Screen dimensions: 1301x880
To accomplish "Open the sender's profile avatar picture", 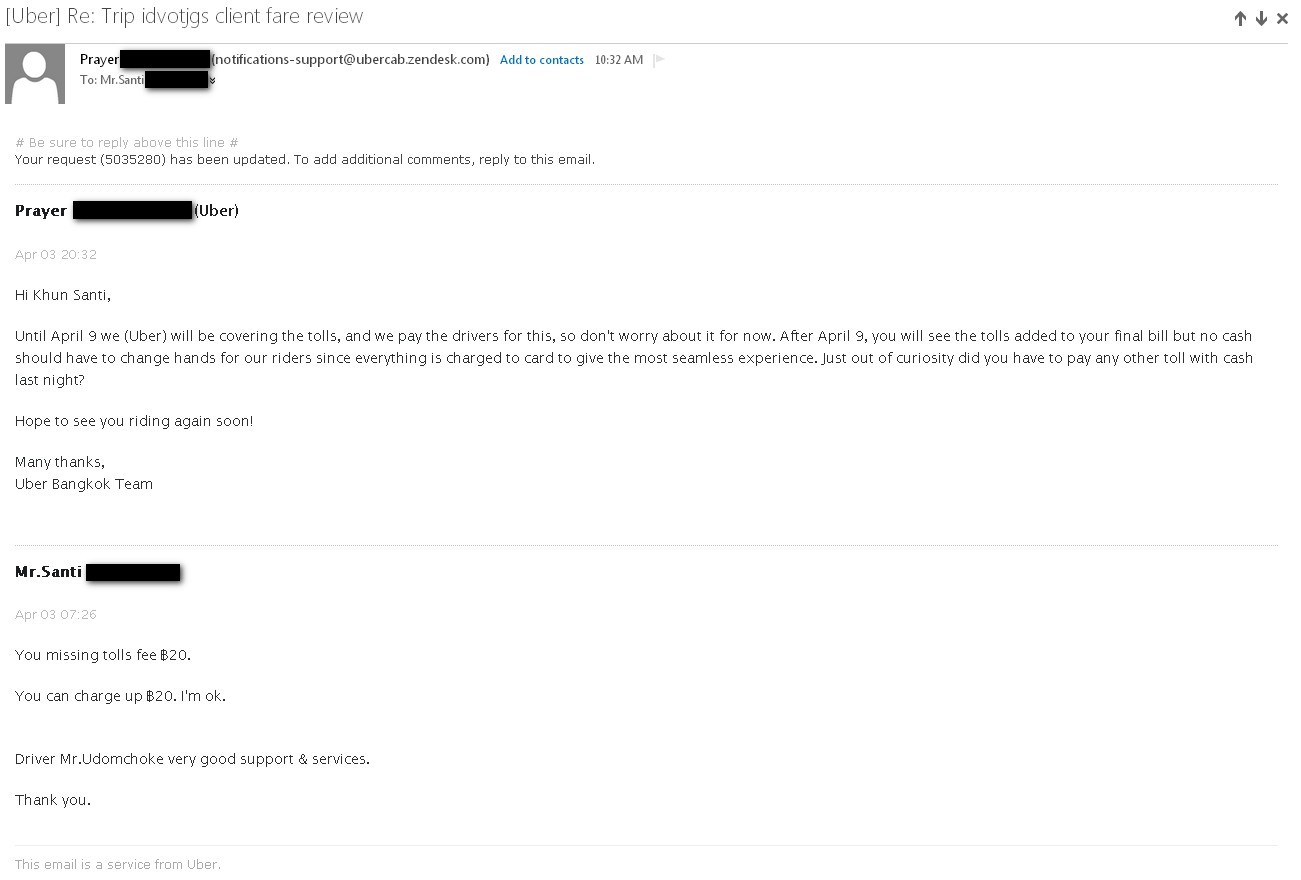I will (35, 74).
